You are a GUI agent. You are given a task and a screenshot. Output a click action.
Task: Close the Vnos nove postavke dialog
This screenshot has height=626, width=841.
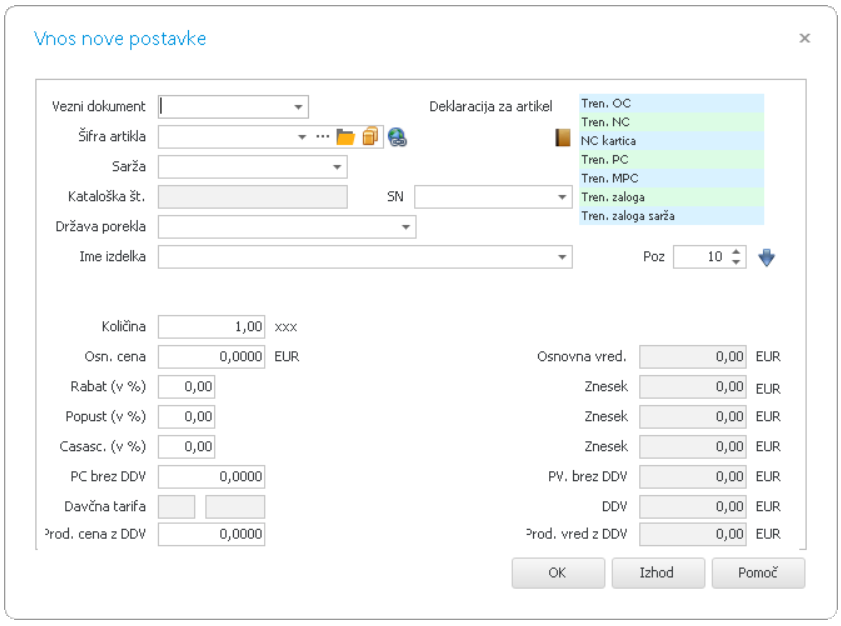point(805,38)
